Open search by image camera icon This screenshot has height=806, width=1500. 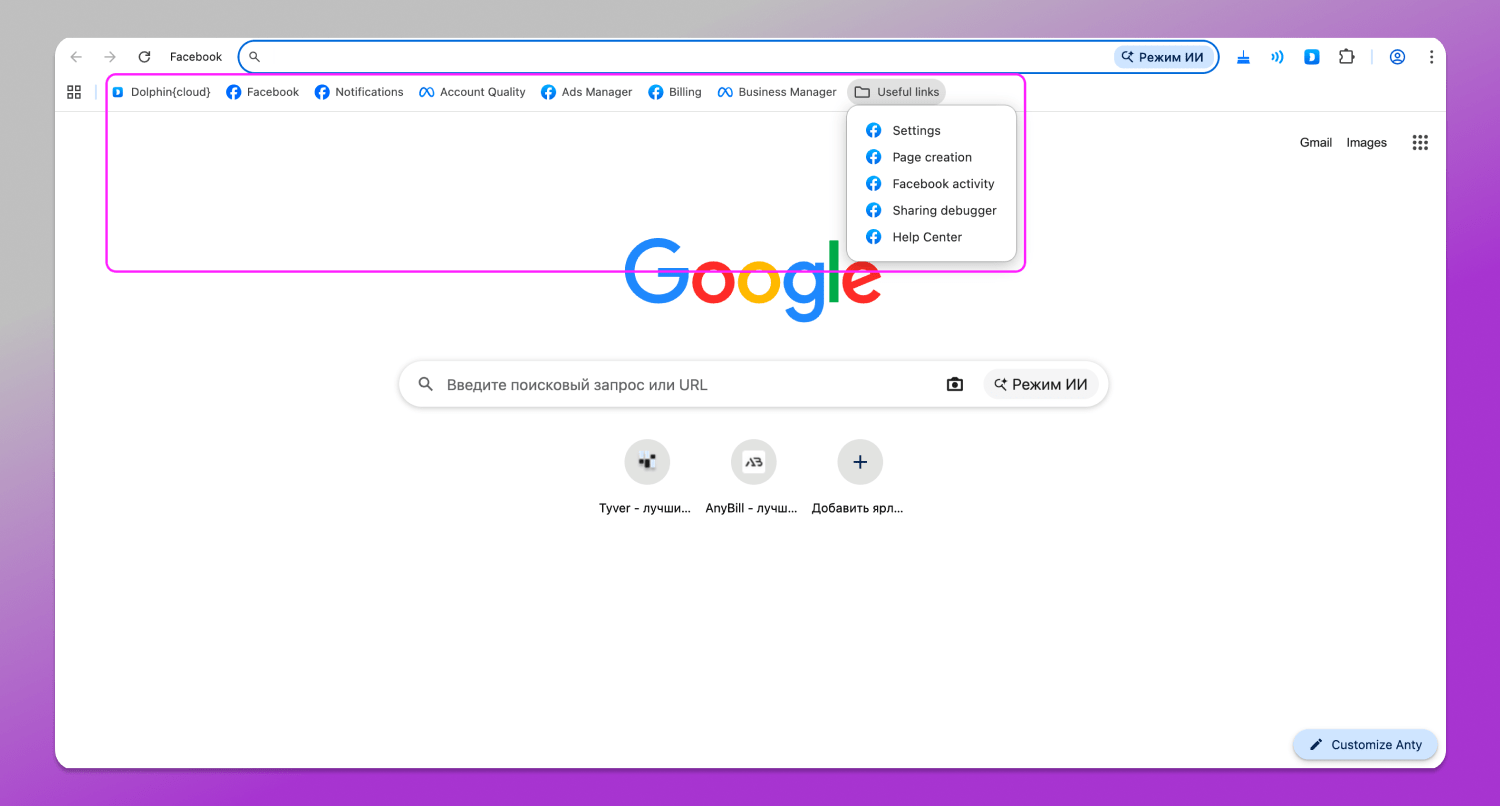tap(955, 385)
